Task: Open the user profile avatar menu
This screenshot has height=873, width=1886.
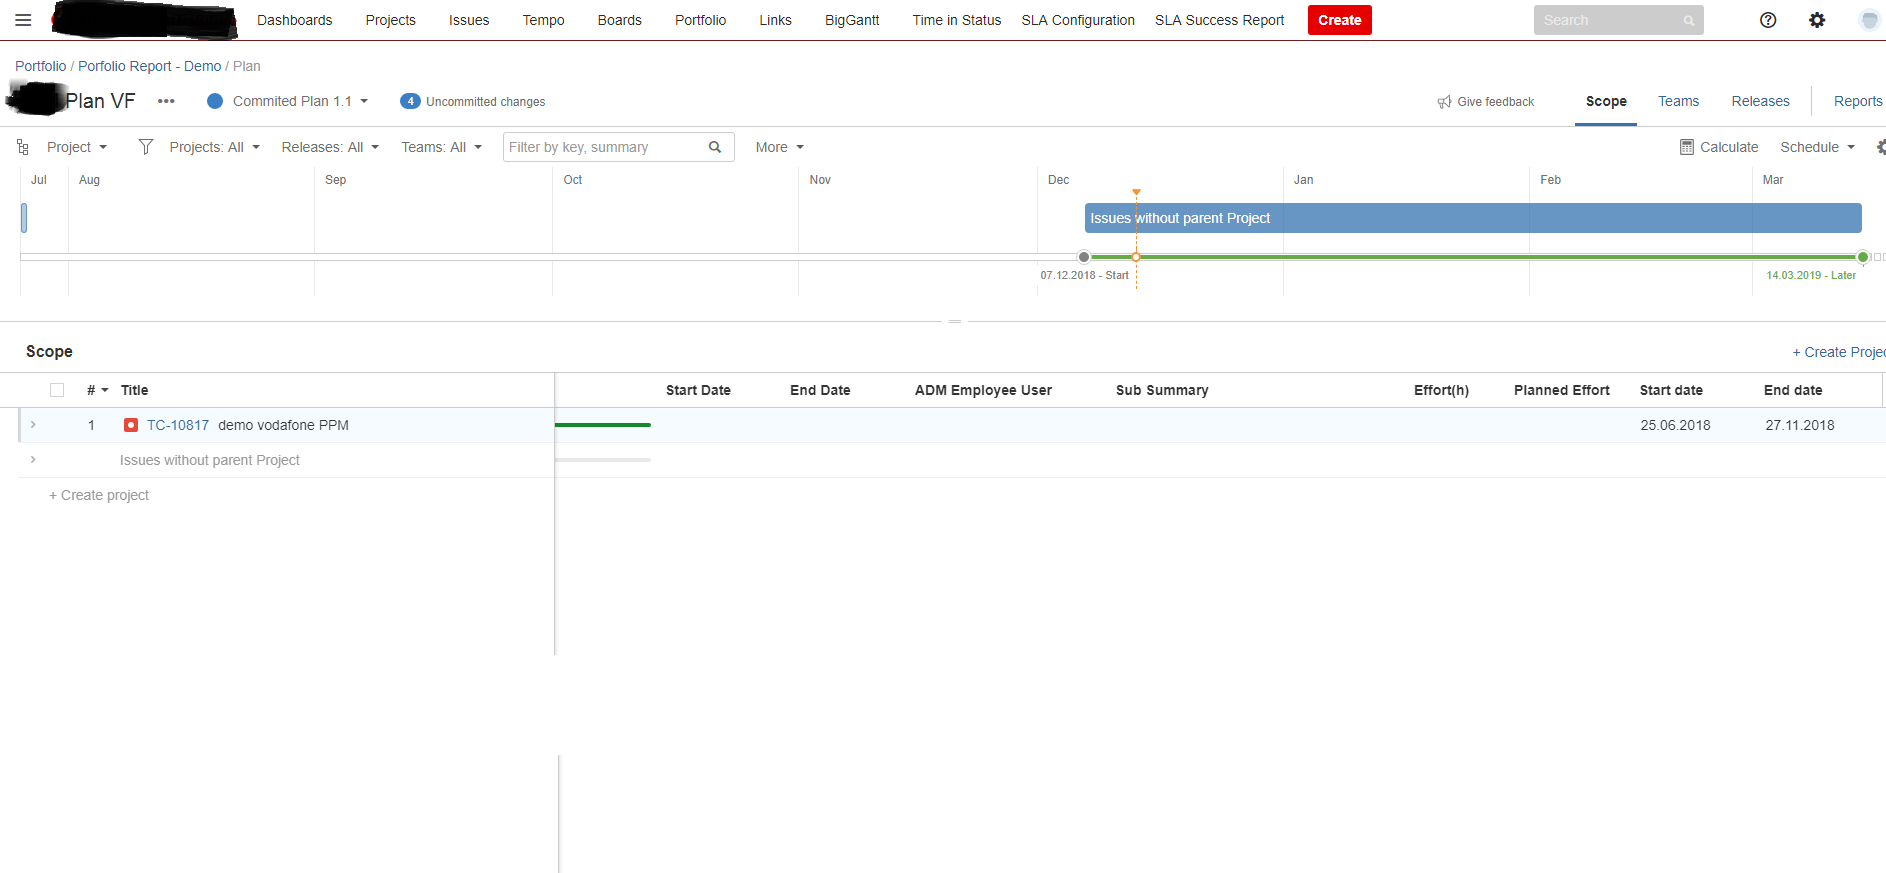Action: pos(1869,20)
